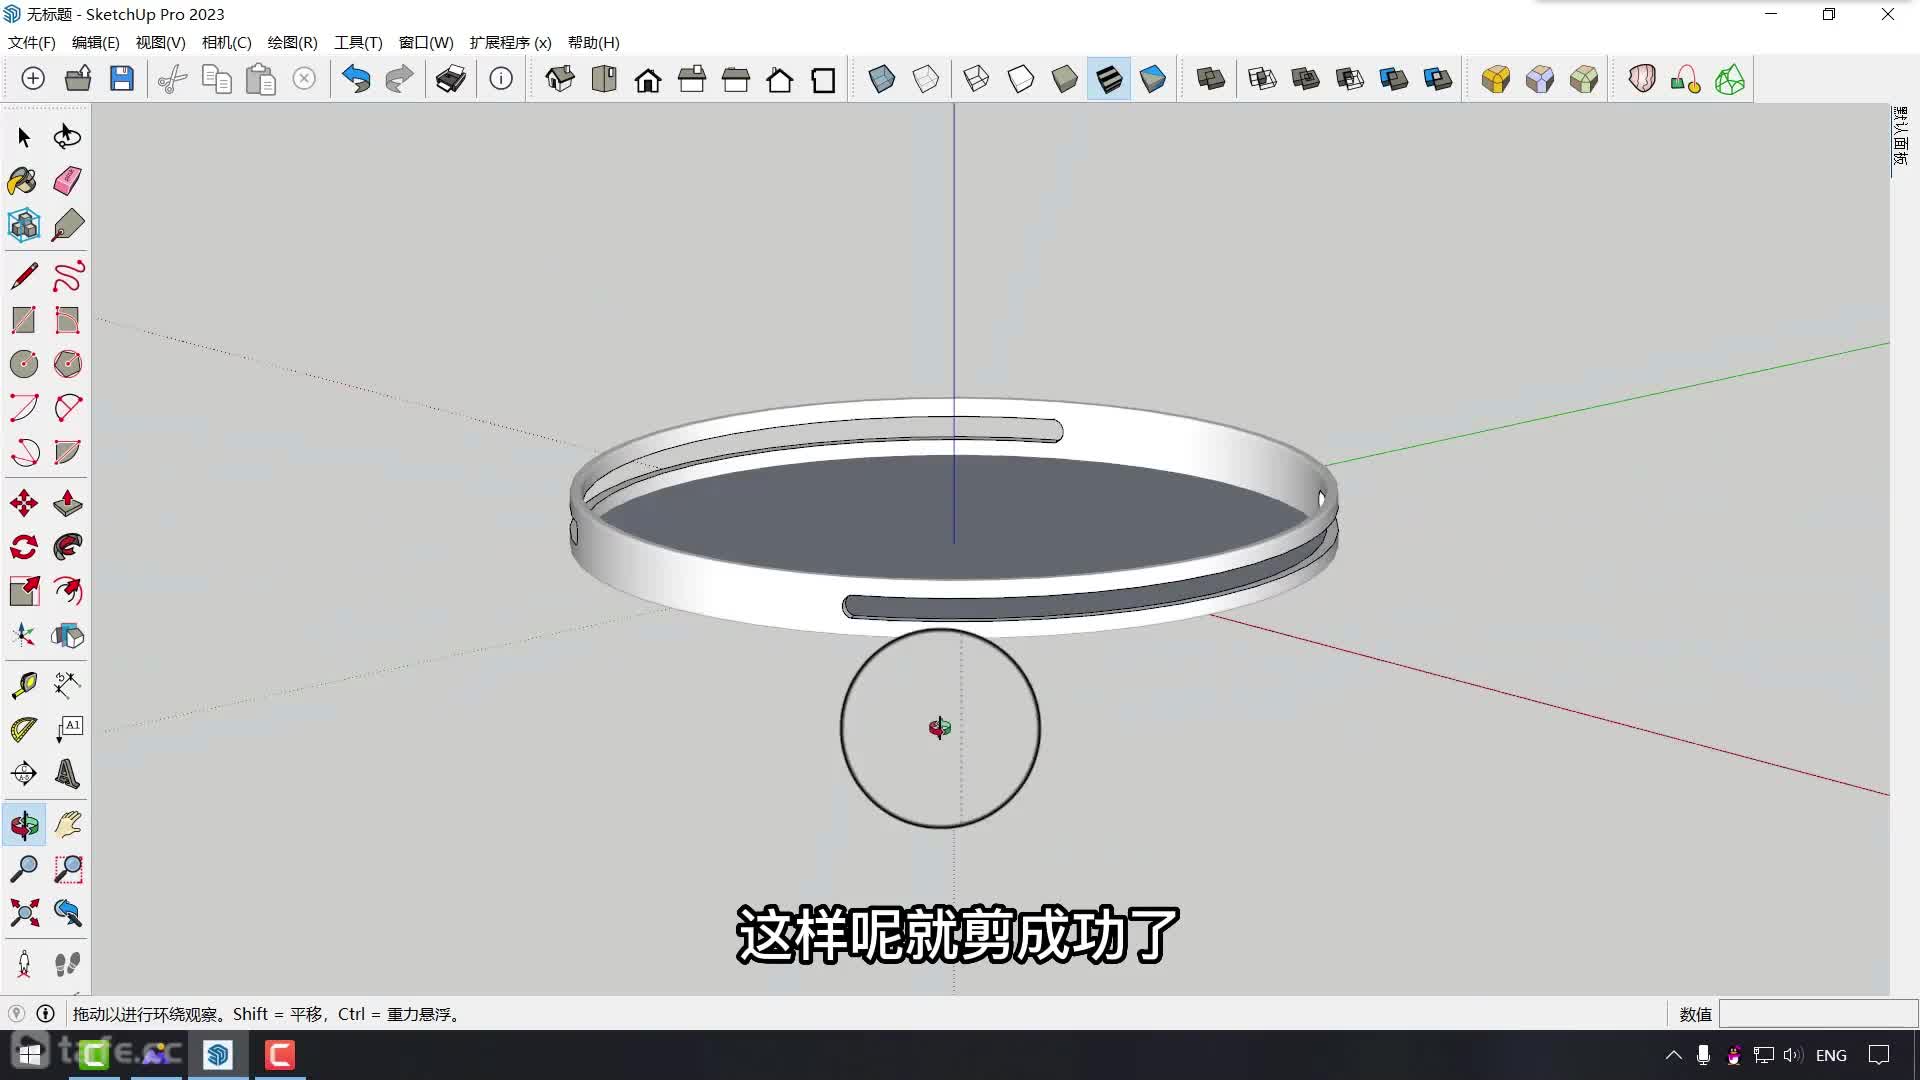The height and width of the screenshot is (1080, 1920).
Task: Enable Shaded face style
Action: 1064,79
